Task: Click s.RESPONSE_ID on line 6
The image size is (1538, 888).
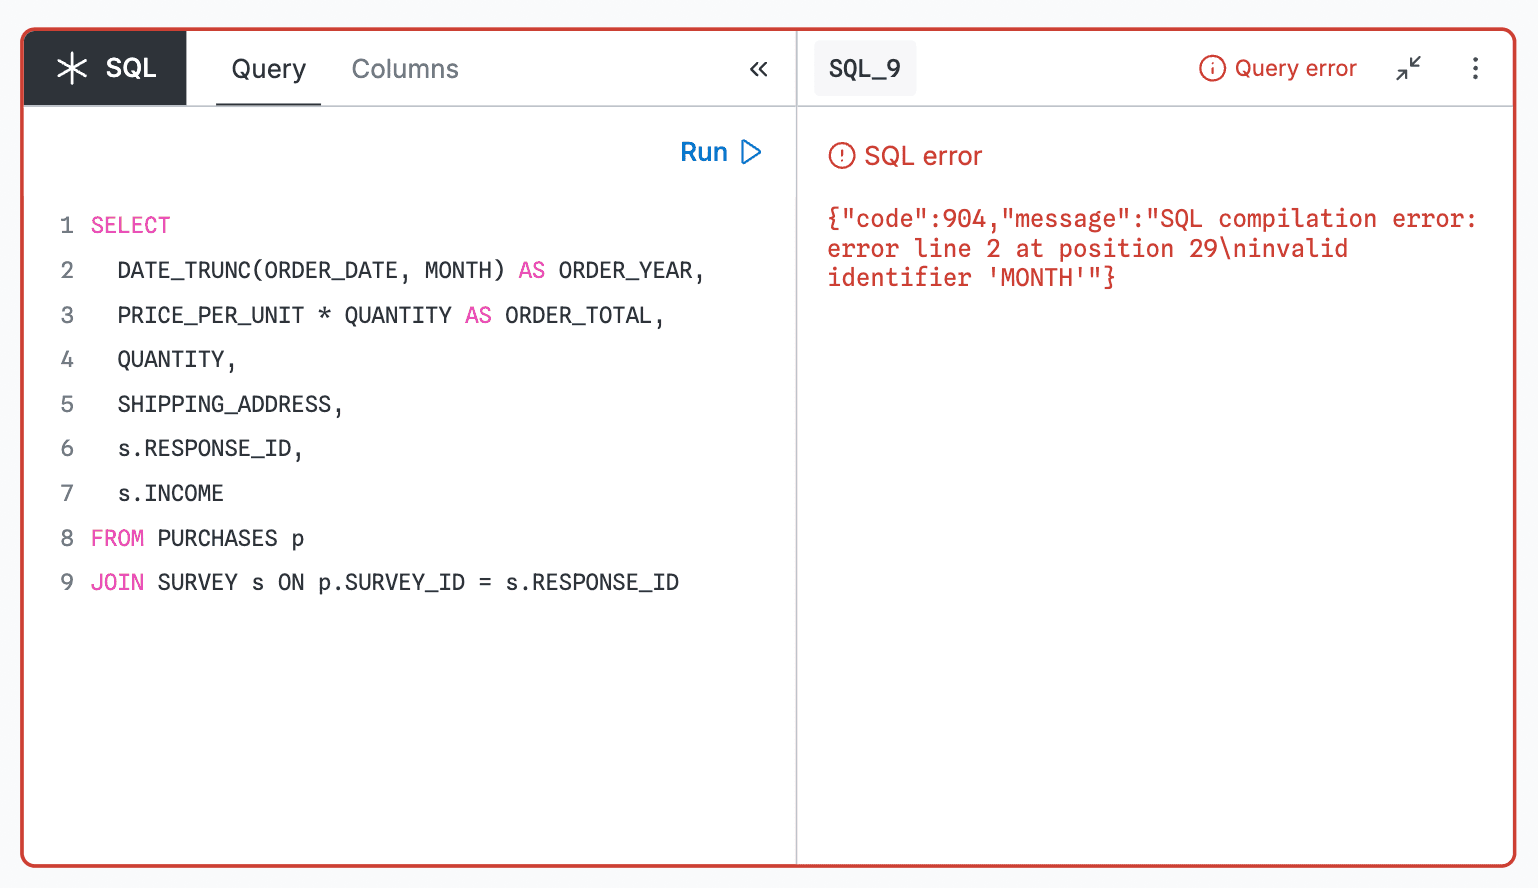Action: tap(205, 449)
